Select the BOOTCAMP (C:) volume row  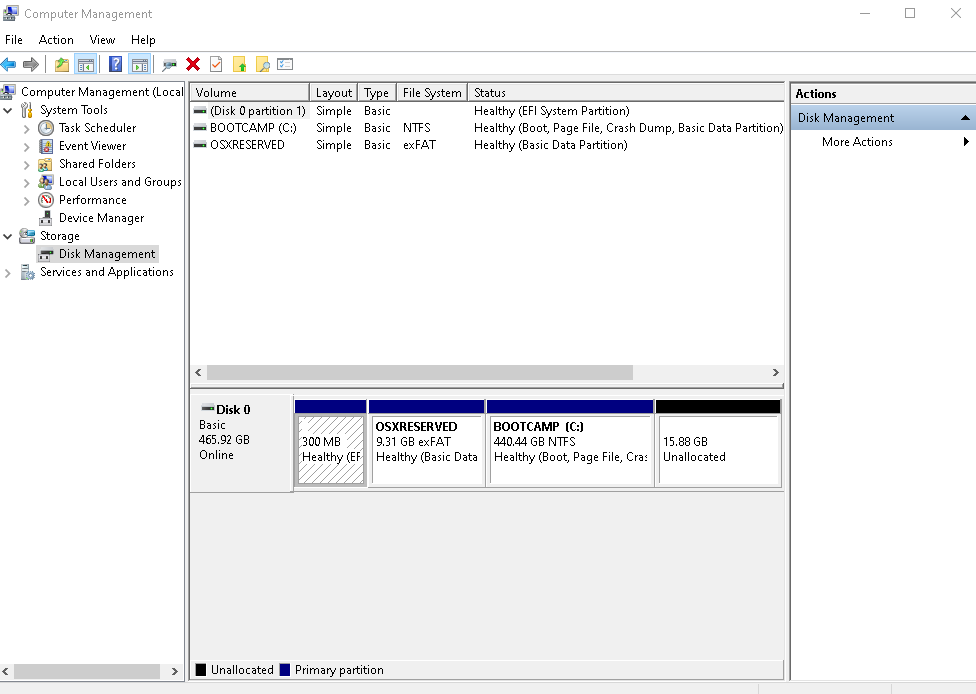pos(487,128)
